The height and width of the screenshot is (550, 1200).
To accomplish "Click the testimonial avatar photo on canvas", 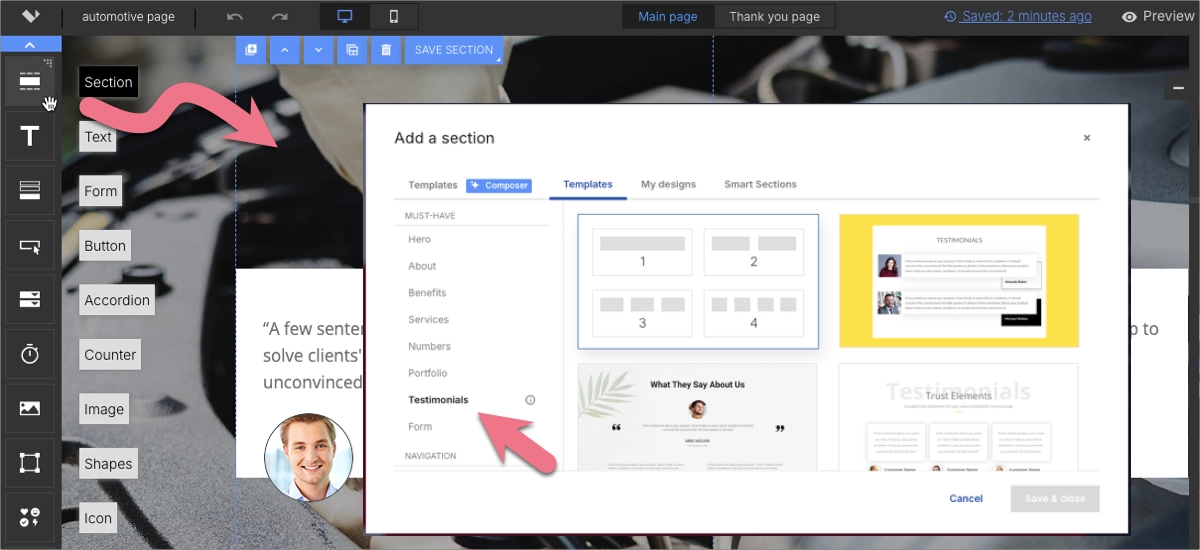I will (x=308, y=457).
